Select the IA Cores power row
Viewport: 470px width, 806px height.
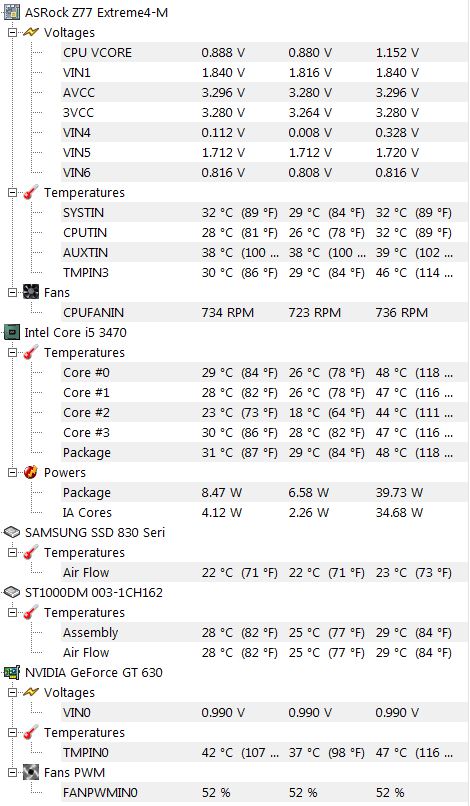pos(264,512)
